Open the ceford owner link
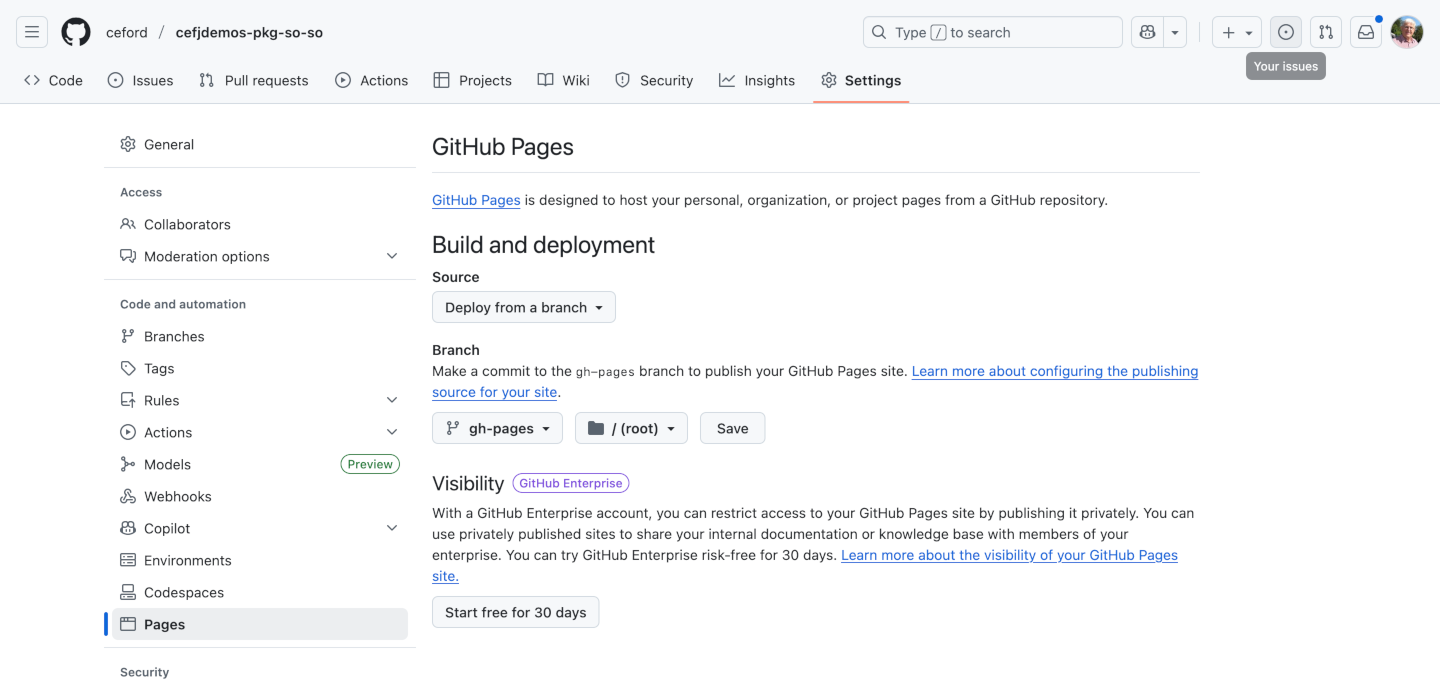The height and width of the screenshot is (685, 1440). [127, 32]
